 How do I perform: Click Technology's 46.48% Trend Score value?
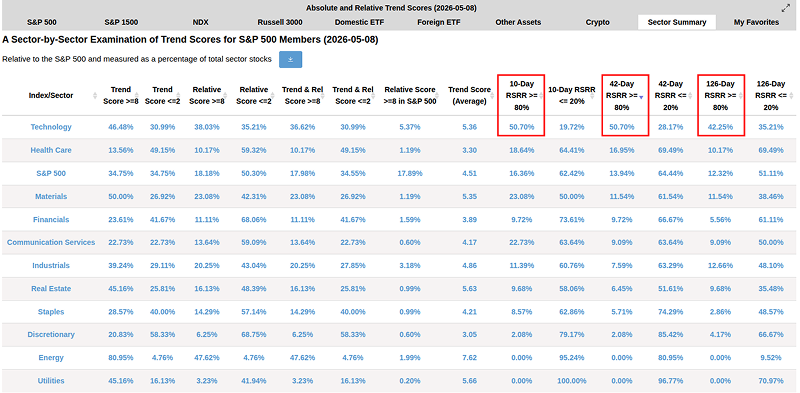tap(120, 127)
